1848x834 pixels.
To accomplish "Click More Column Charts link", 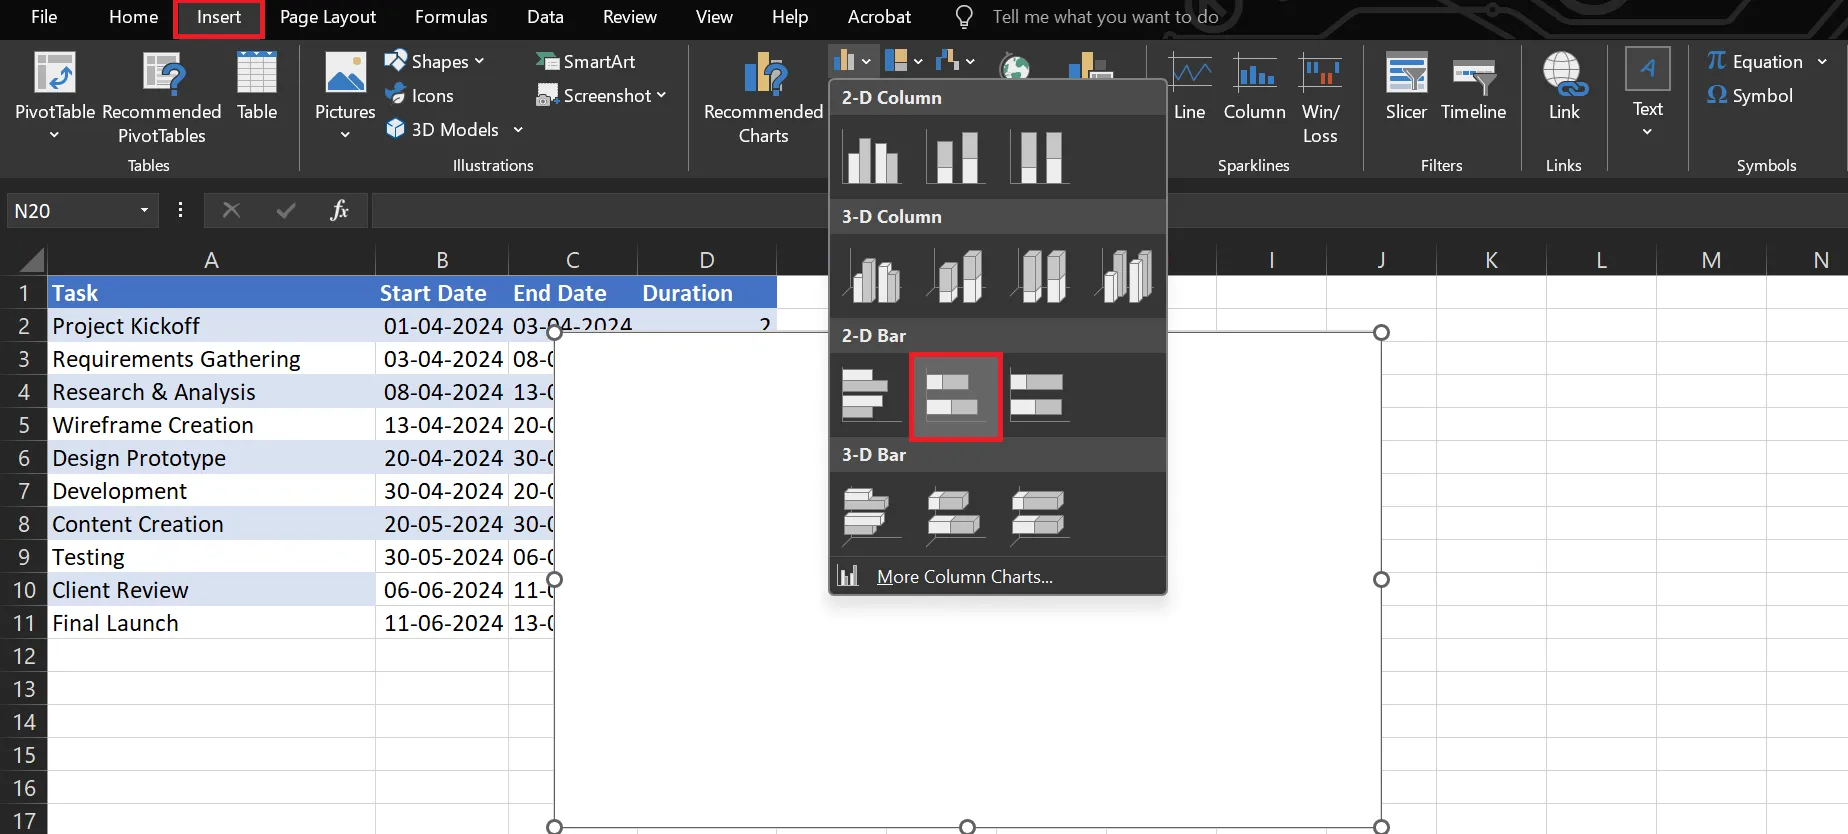I will point(964,577).
